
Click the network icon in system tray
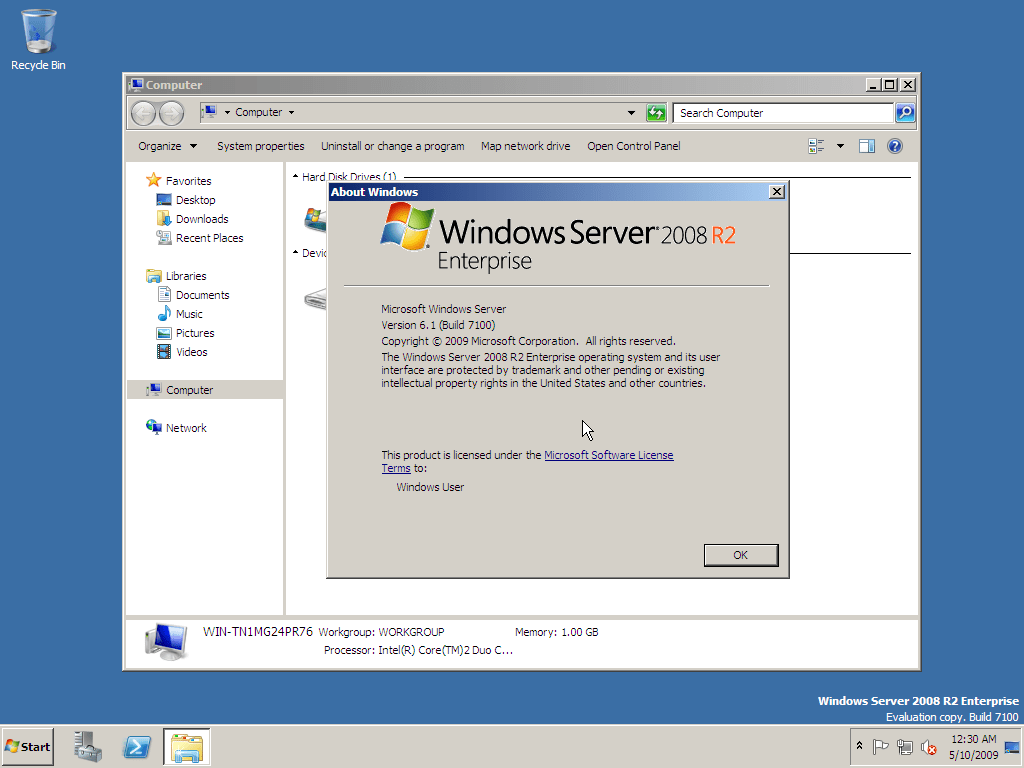905,747
